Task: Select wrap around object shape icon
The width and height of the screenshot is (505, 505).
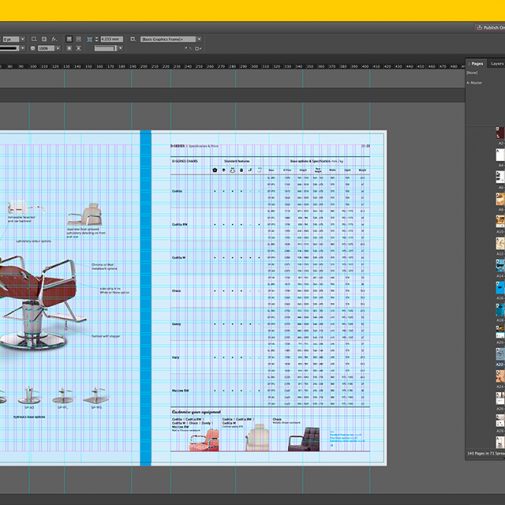Action: tap(69, 48)
